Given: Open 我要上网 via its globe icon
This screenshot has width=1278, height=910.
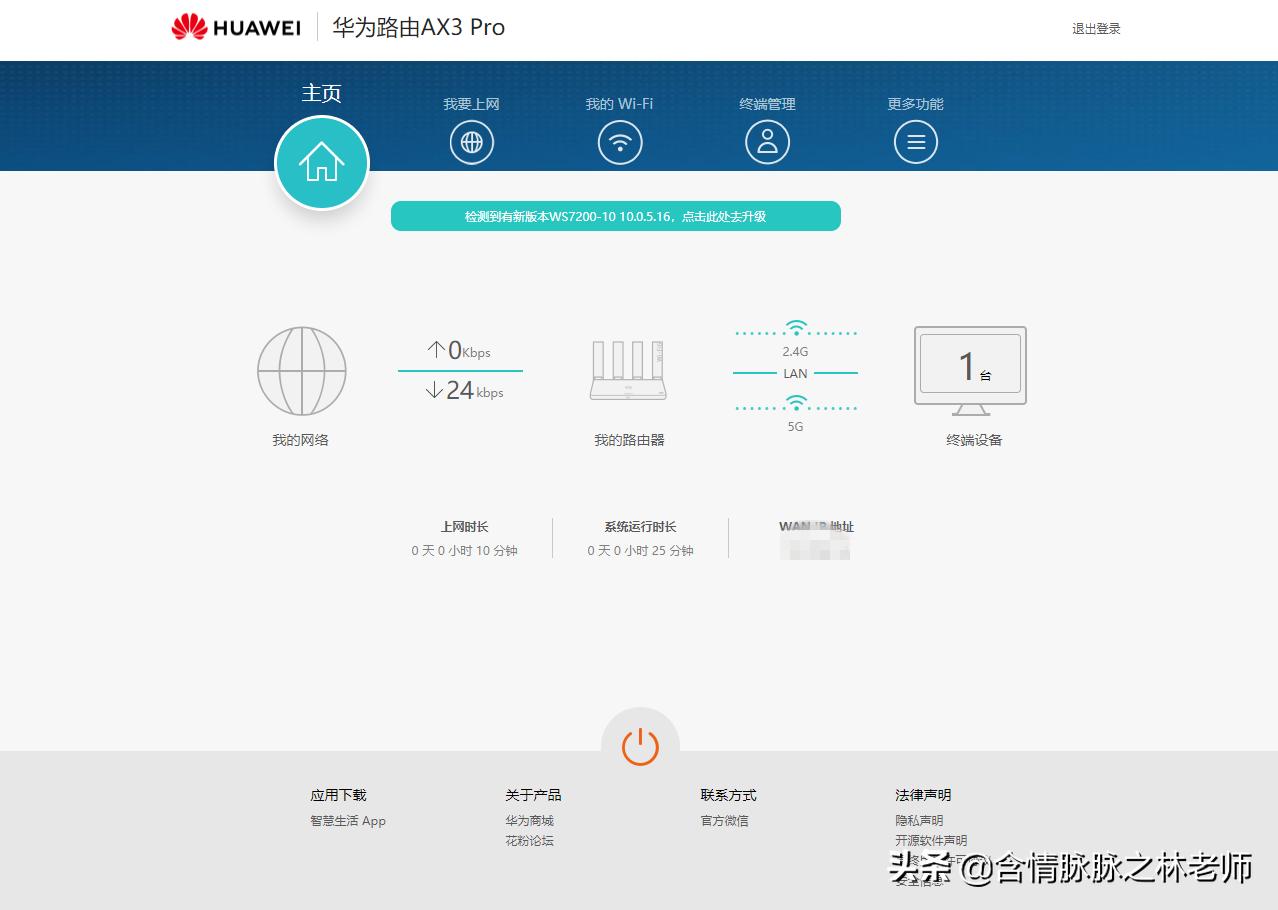Looking at the screenshot, I should [x=471, y=141].
